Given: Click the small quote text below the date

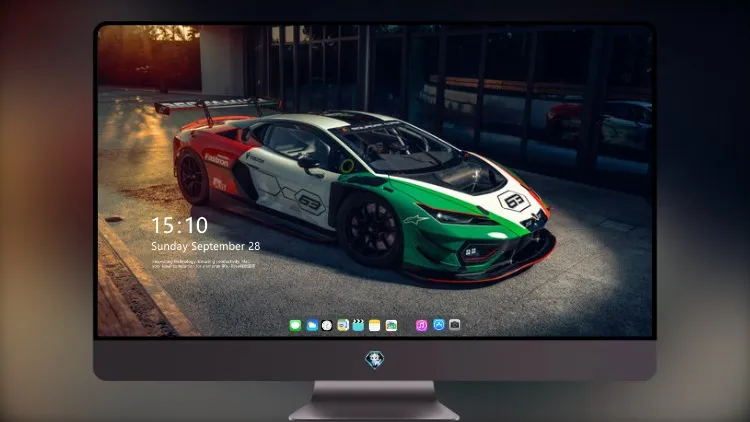Looking at the screenshot, I should [x=204, y=264].
